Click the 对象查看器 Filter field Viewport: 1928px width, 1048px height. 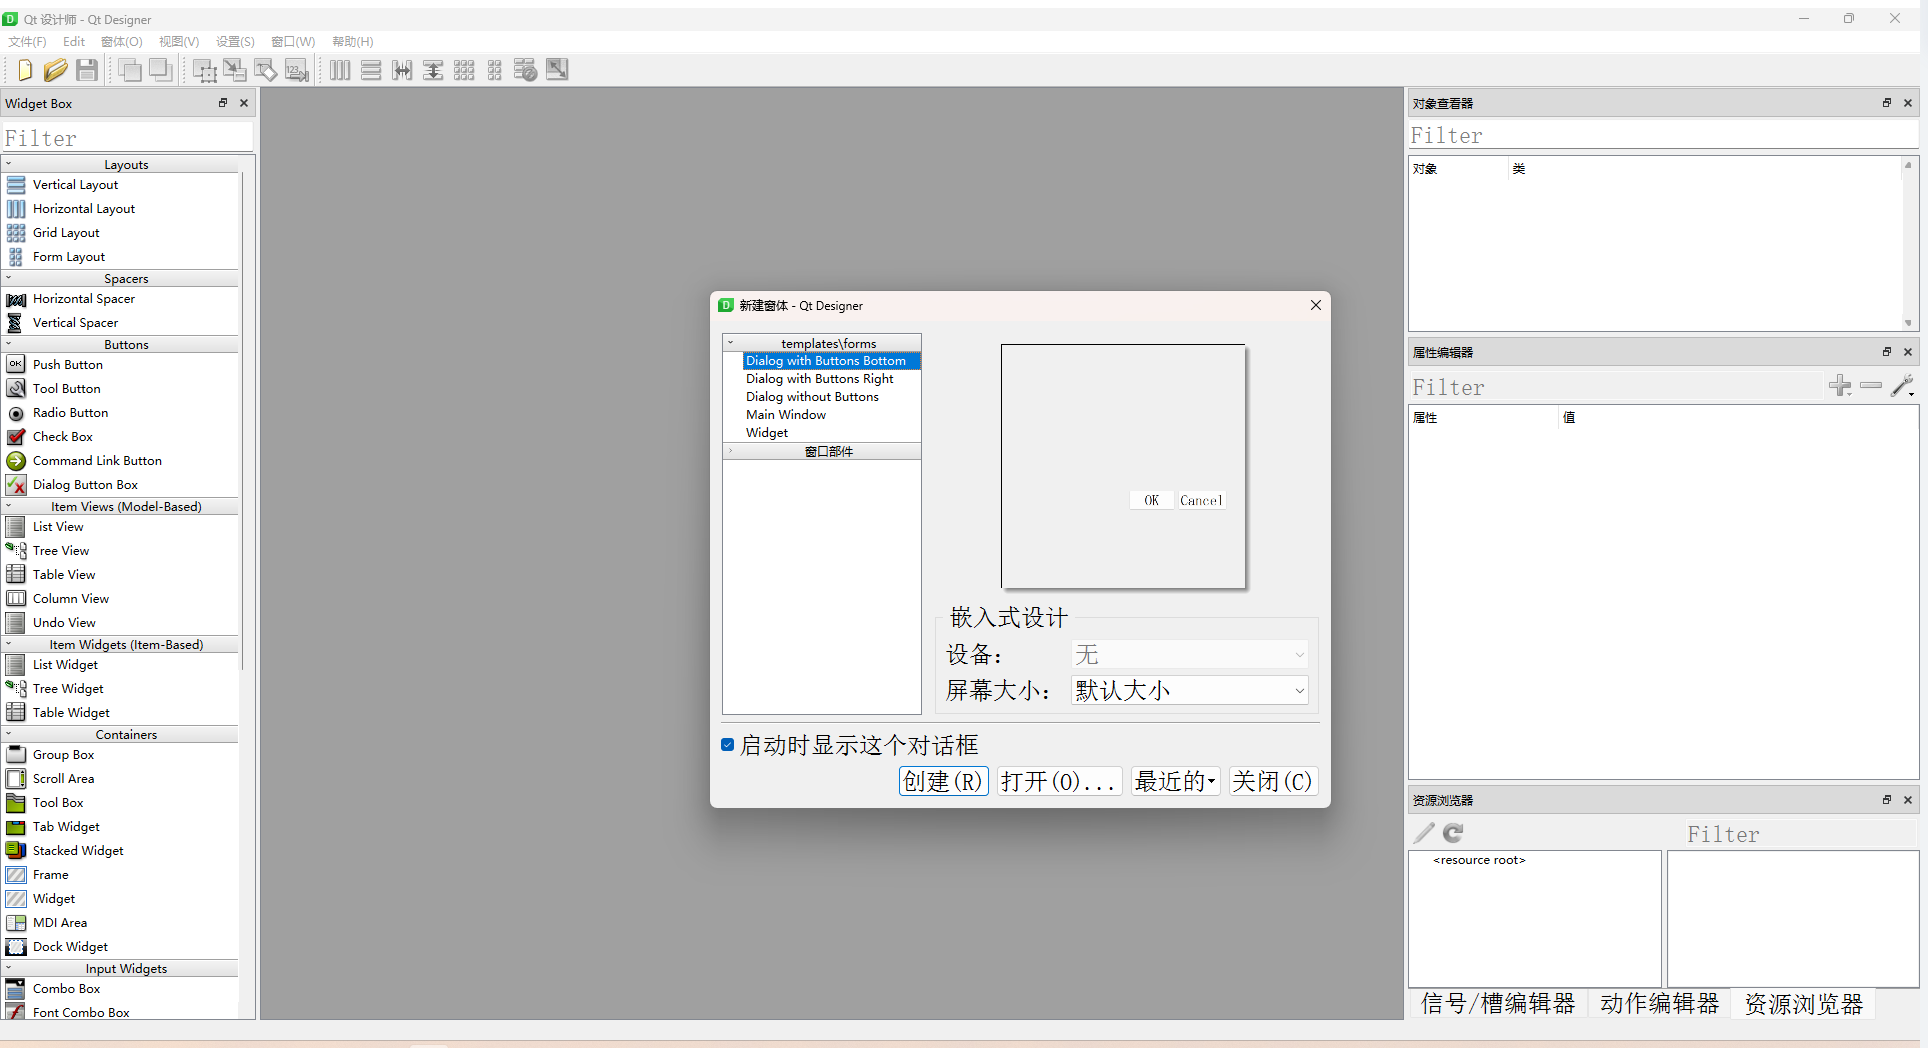(x=1663, y=135)
